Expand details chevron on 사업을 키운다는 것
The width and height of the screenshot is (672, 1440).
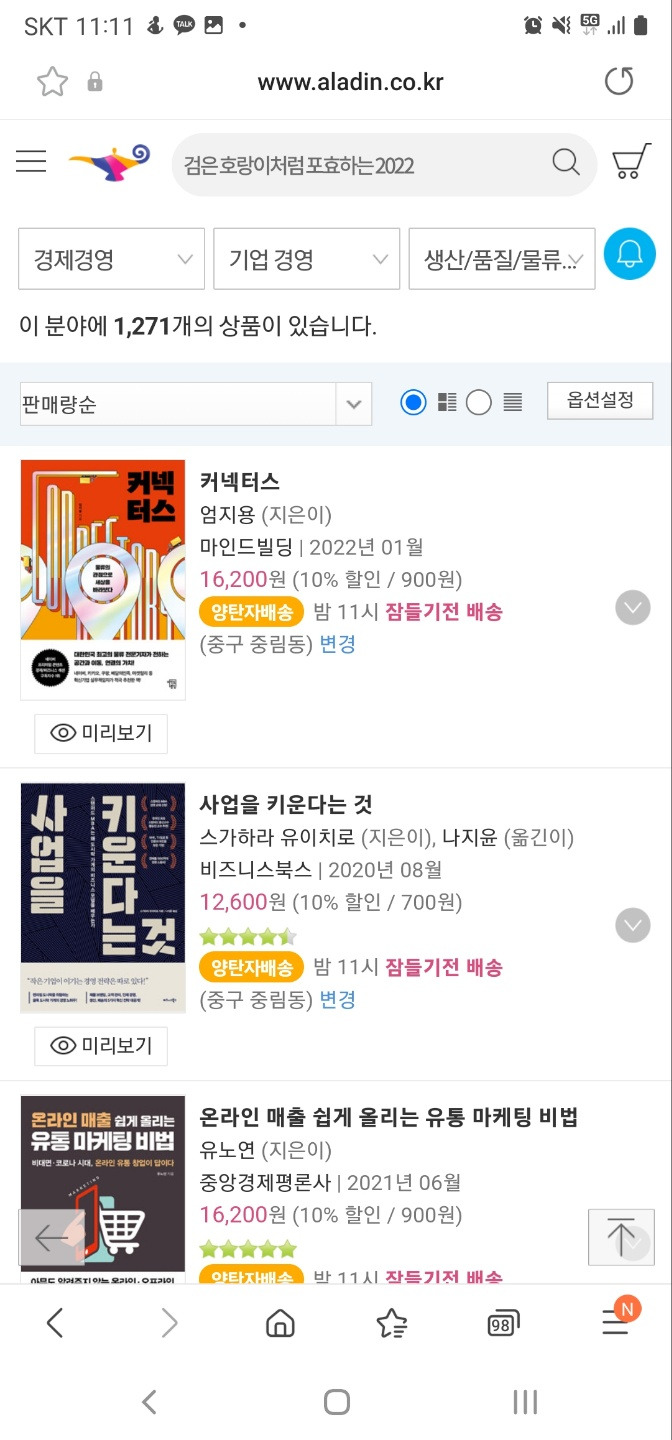click(632, 925)
